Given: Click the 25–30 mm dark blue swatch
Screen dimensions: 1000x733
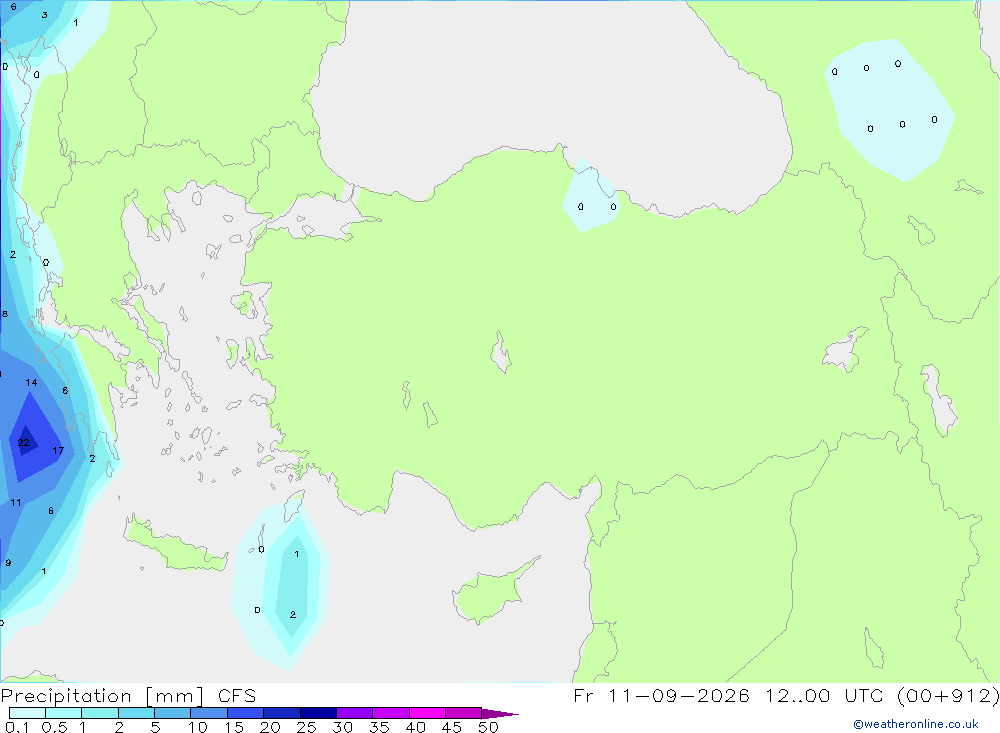Looking at the screenshot, I should (318, 713).
